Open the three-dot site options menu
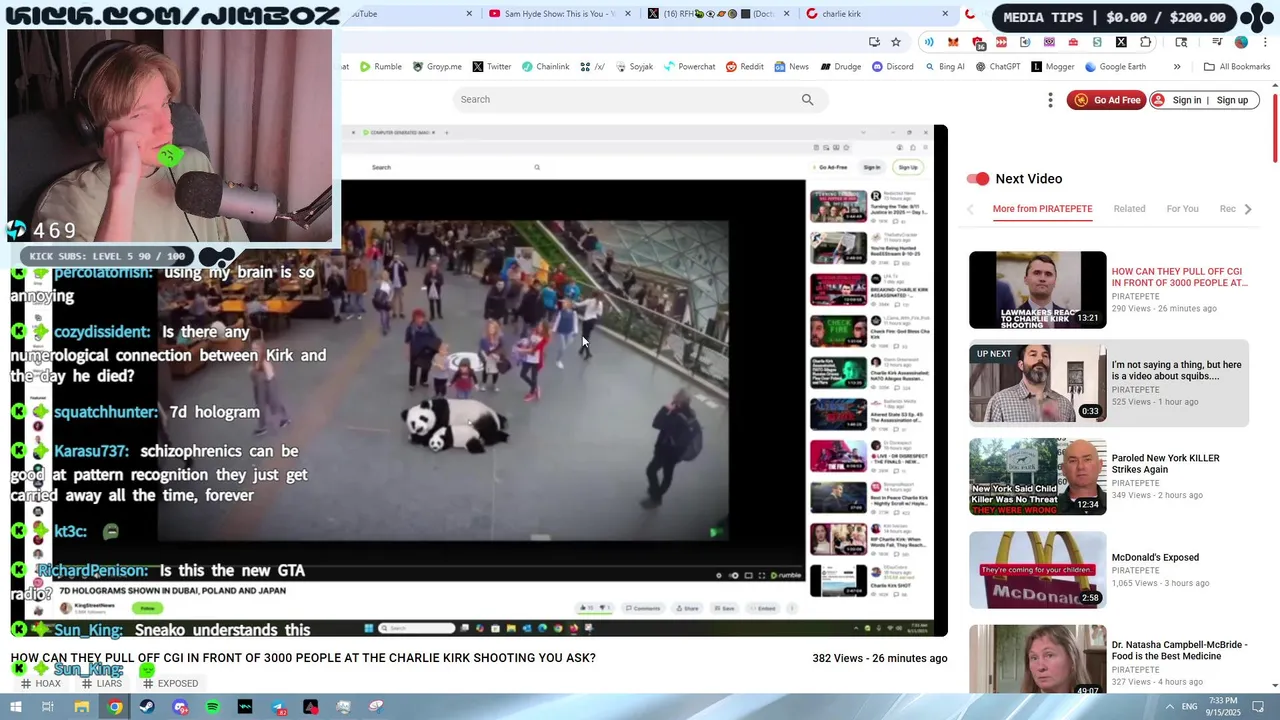The height and width of the screenshot is (720, 1280). [1050, 100]
